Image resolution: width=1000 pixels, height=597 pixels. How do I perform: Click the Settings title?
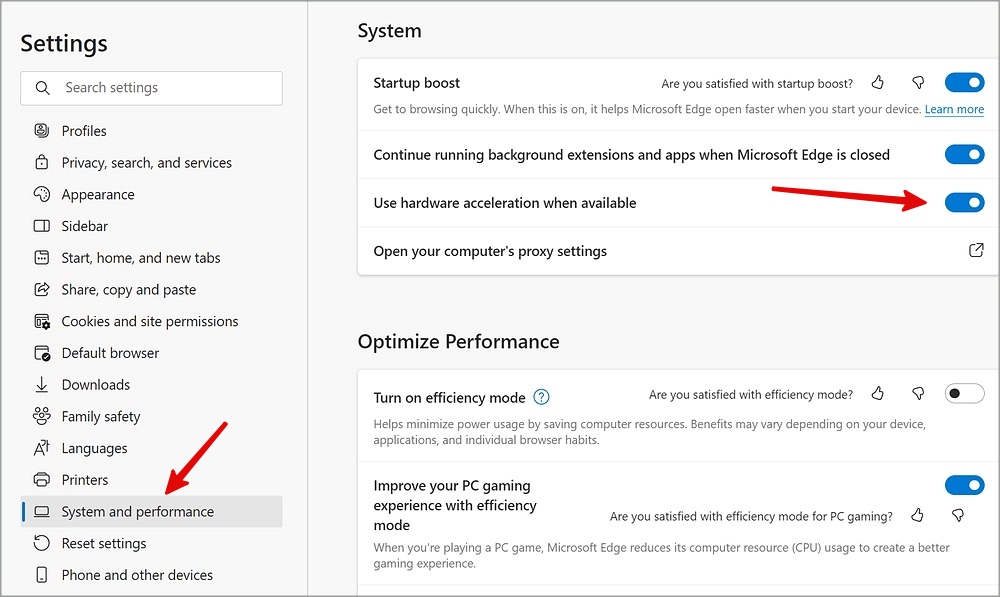64,43
